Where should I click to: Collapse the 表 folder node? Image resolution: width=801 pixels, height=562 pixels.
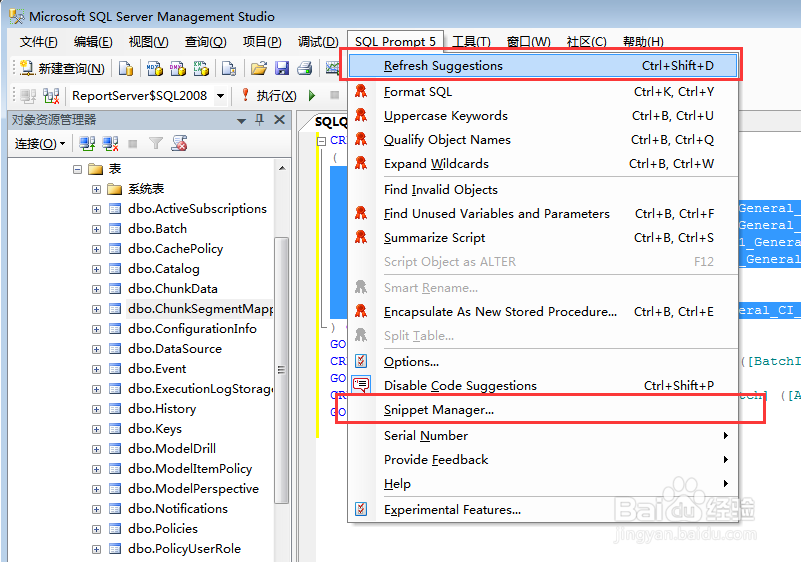(x=77, y=169)
